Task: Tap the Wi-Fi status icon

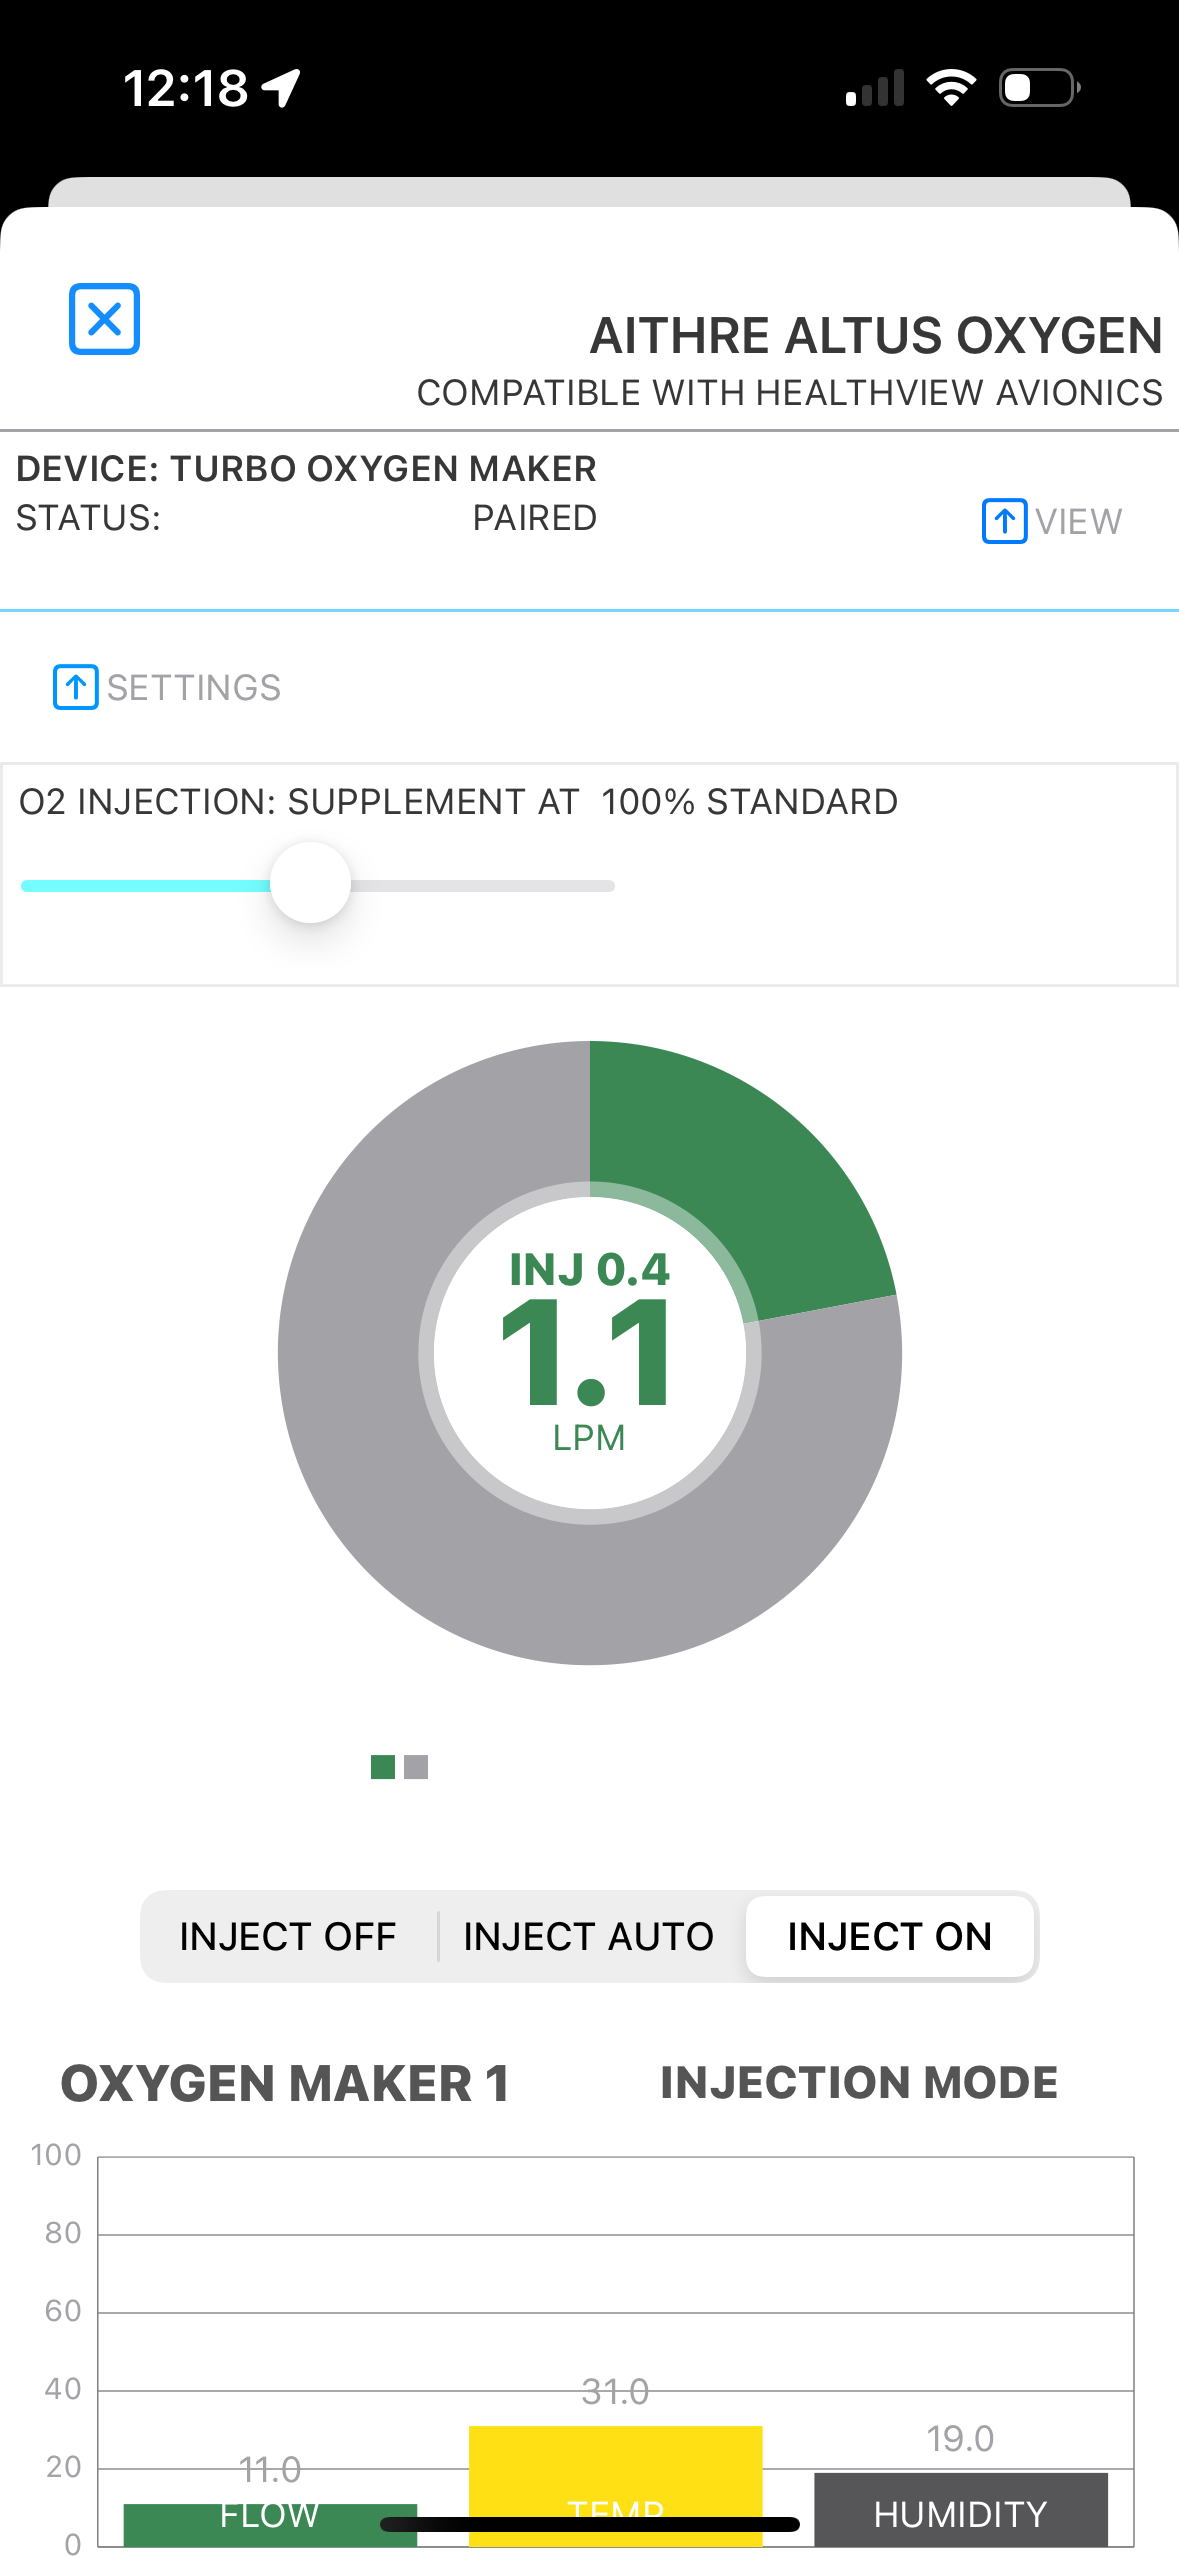Action: point(951,88)
